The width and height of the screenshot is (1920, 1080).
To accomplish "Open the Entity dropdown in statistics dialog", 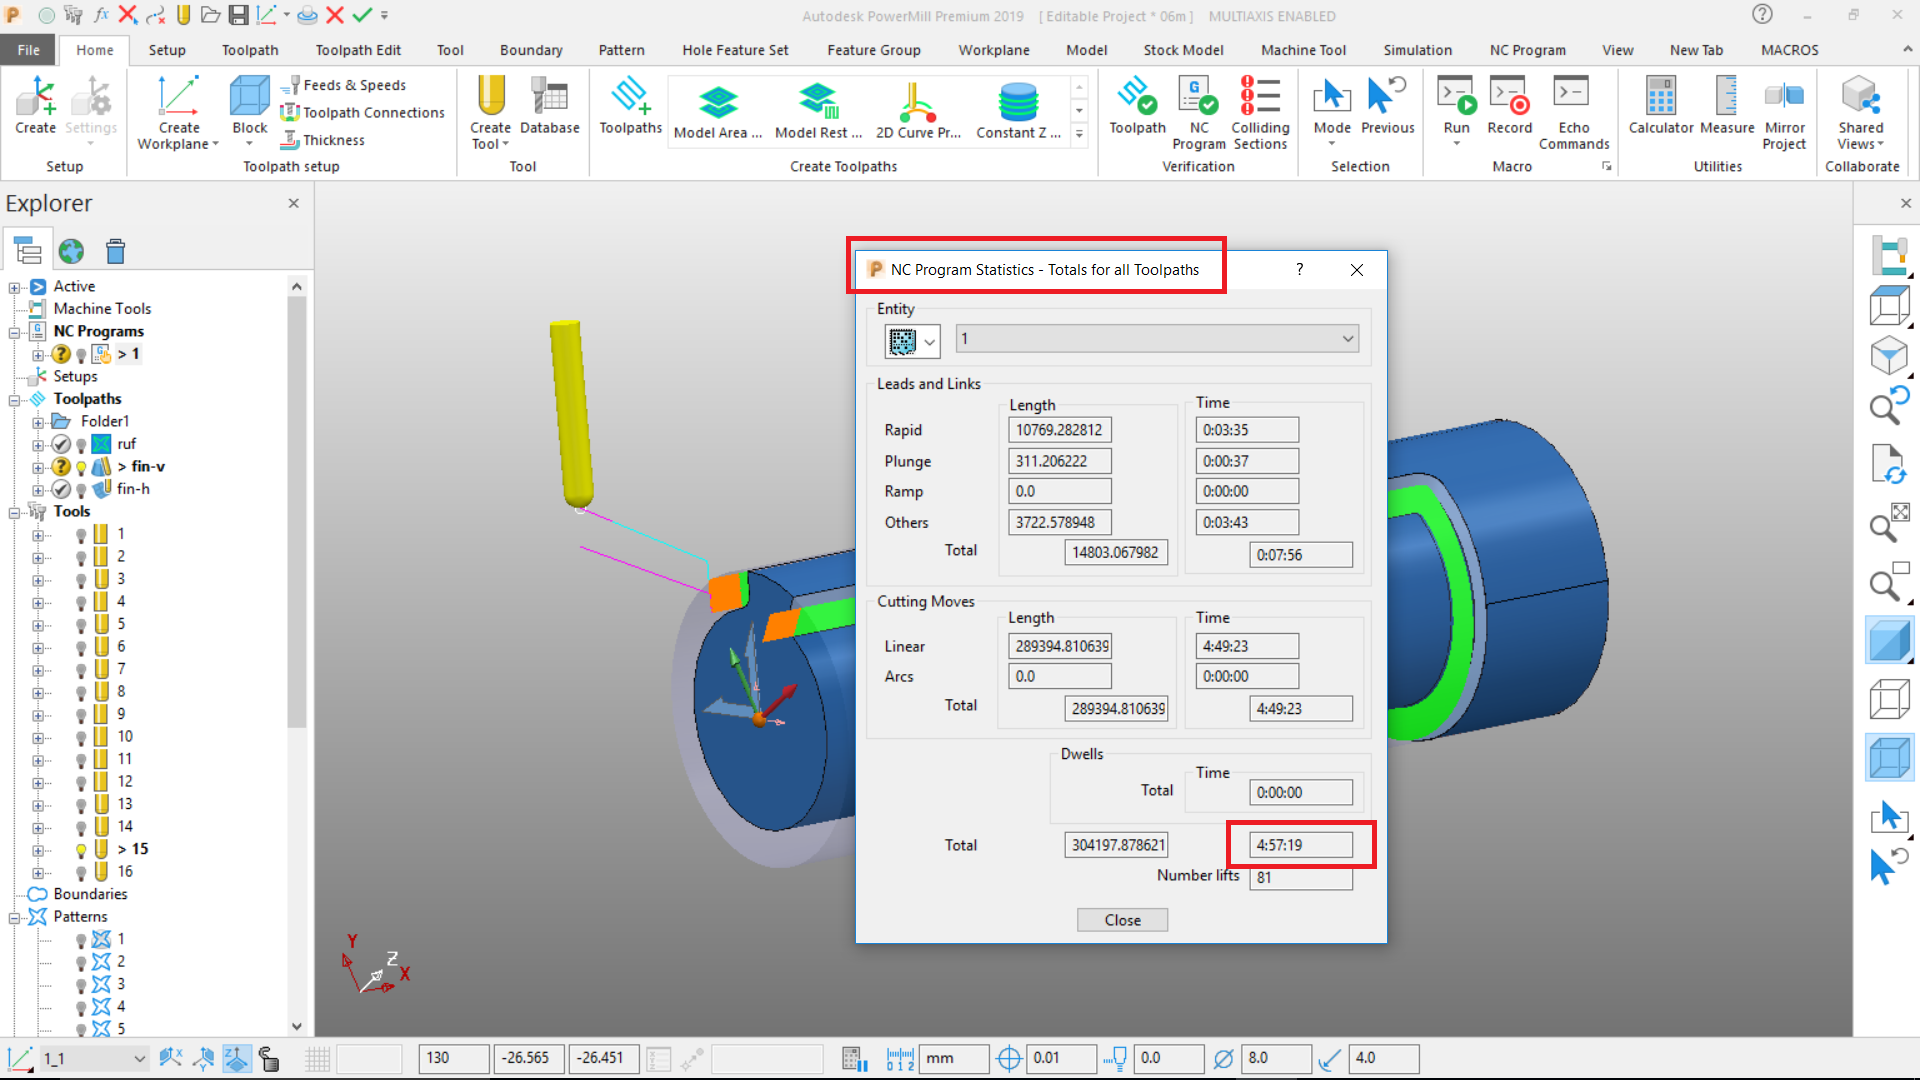I will pos(1348,338).
